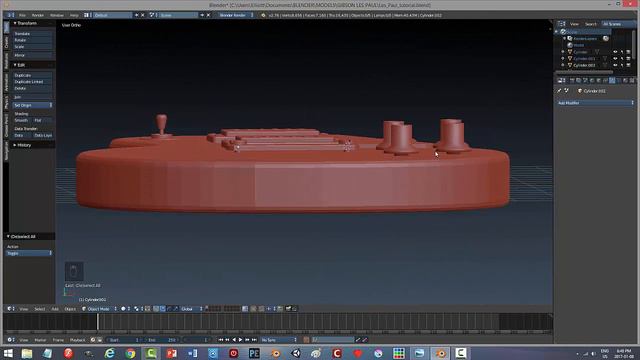
Task: Click the Delete button in Edit panel
Action: [32, 88]
